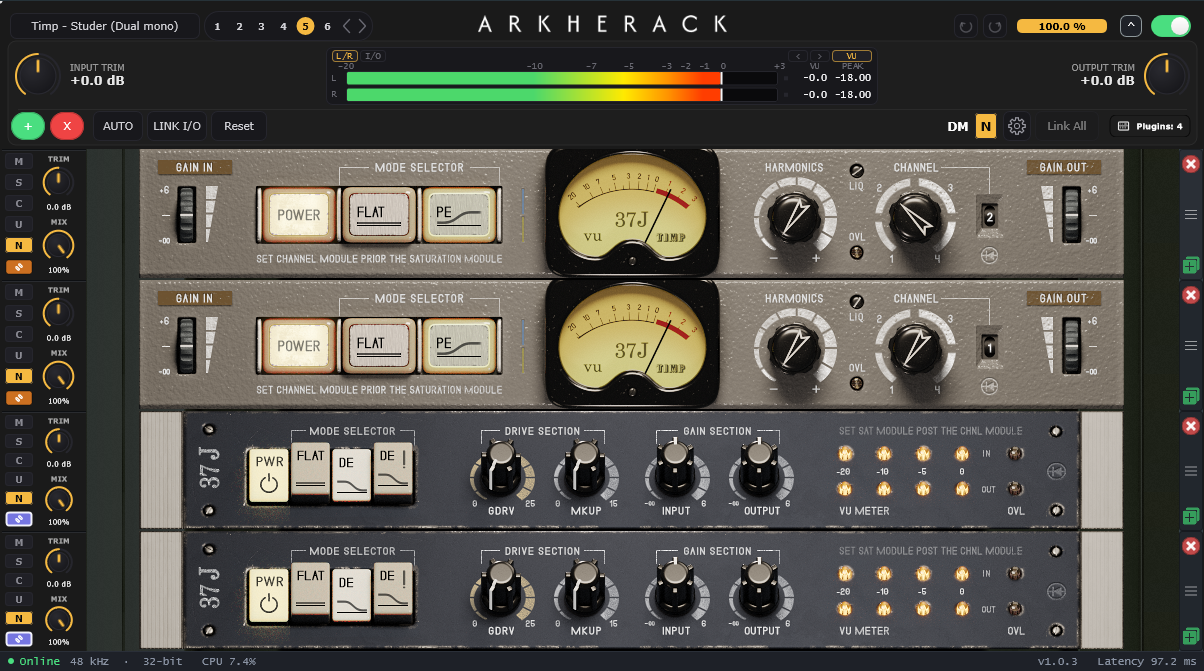Viewport: 1204px width, 671px height.
Task: Click the purple link icon on fourth strip
Action: tap(18, 638)
